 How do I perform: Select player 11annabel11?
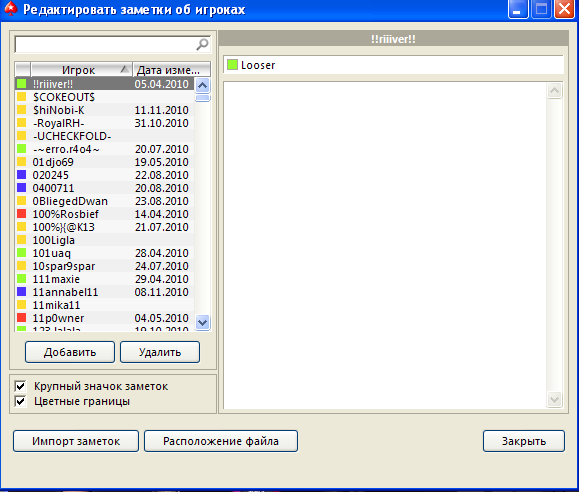coord(104,292)
